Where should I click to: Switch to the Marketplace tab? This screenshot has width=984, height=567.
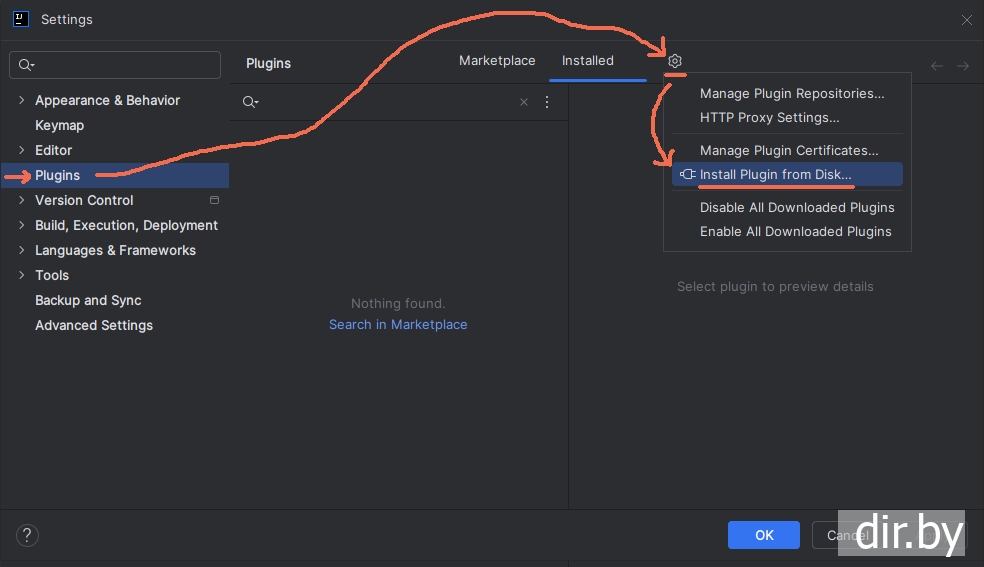(x=497, y=61)
